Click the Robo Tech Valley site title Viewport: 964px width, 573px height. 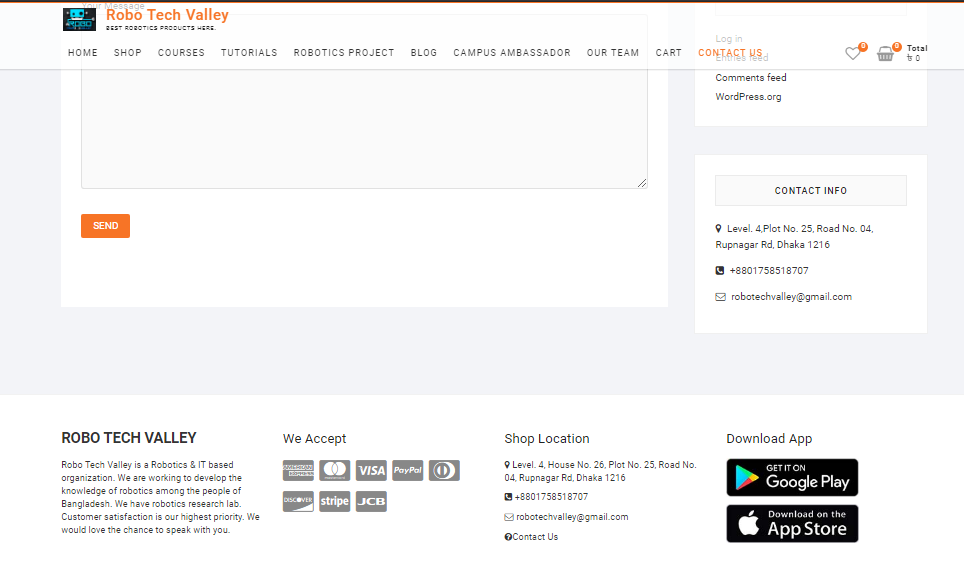pos(167,15)
